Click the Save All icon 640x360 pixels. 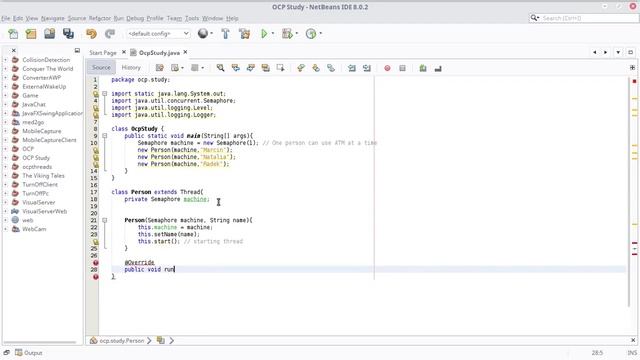click(x=68, y=34)
